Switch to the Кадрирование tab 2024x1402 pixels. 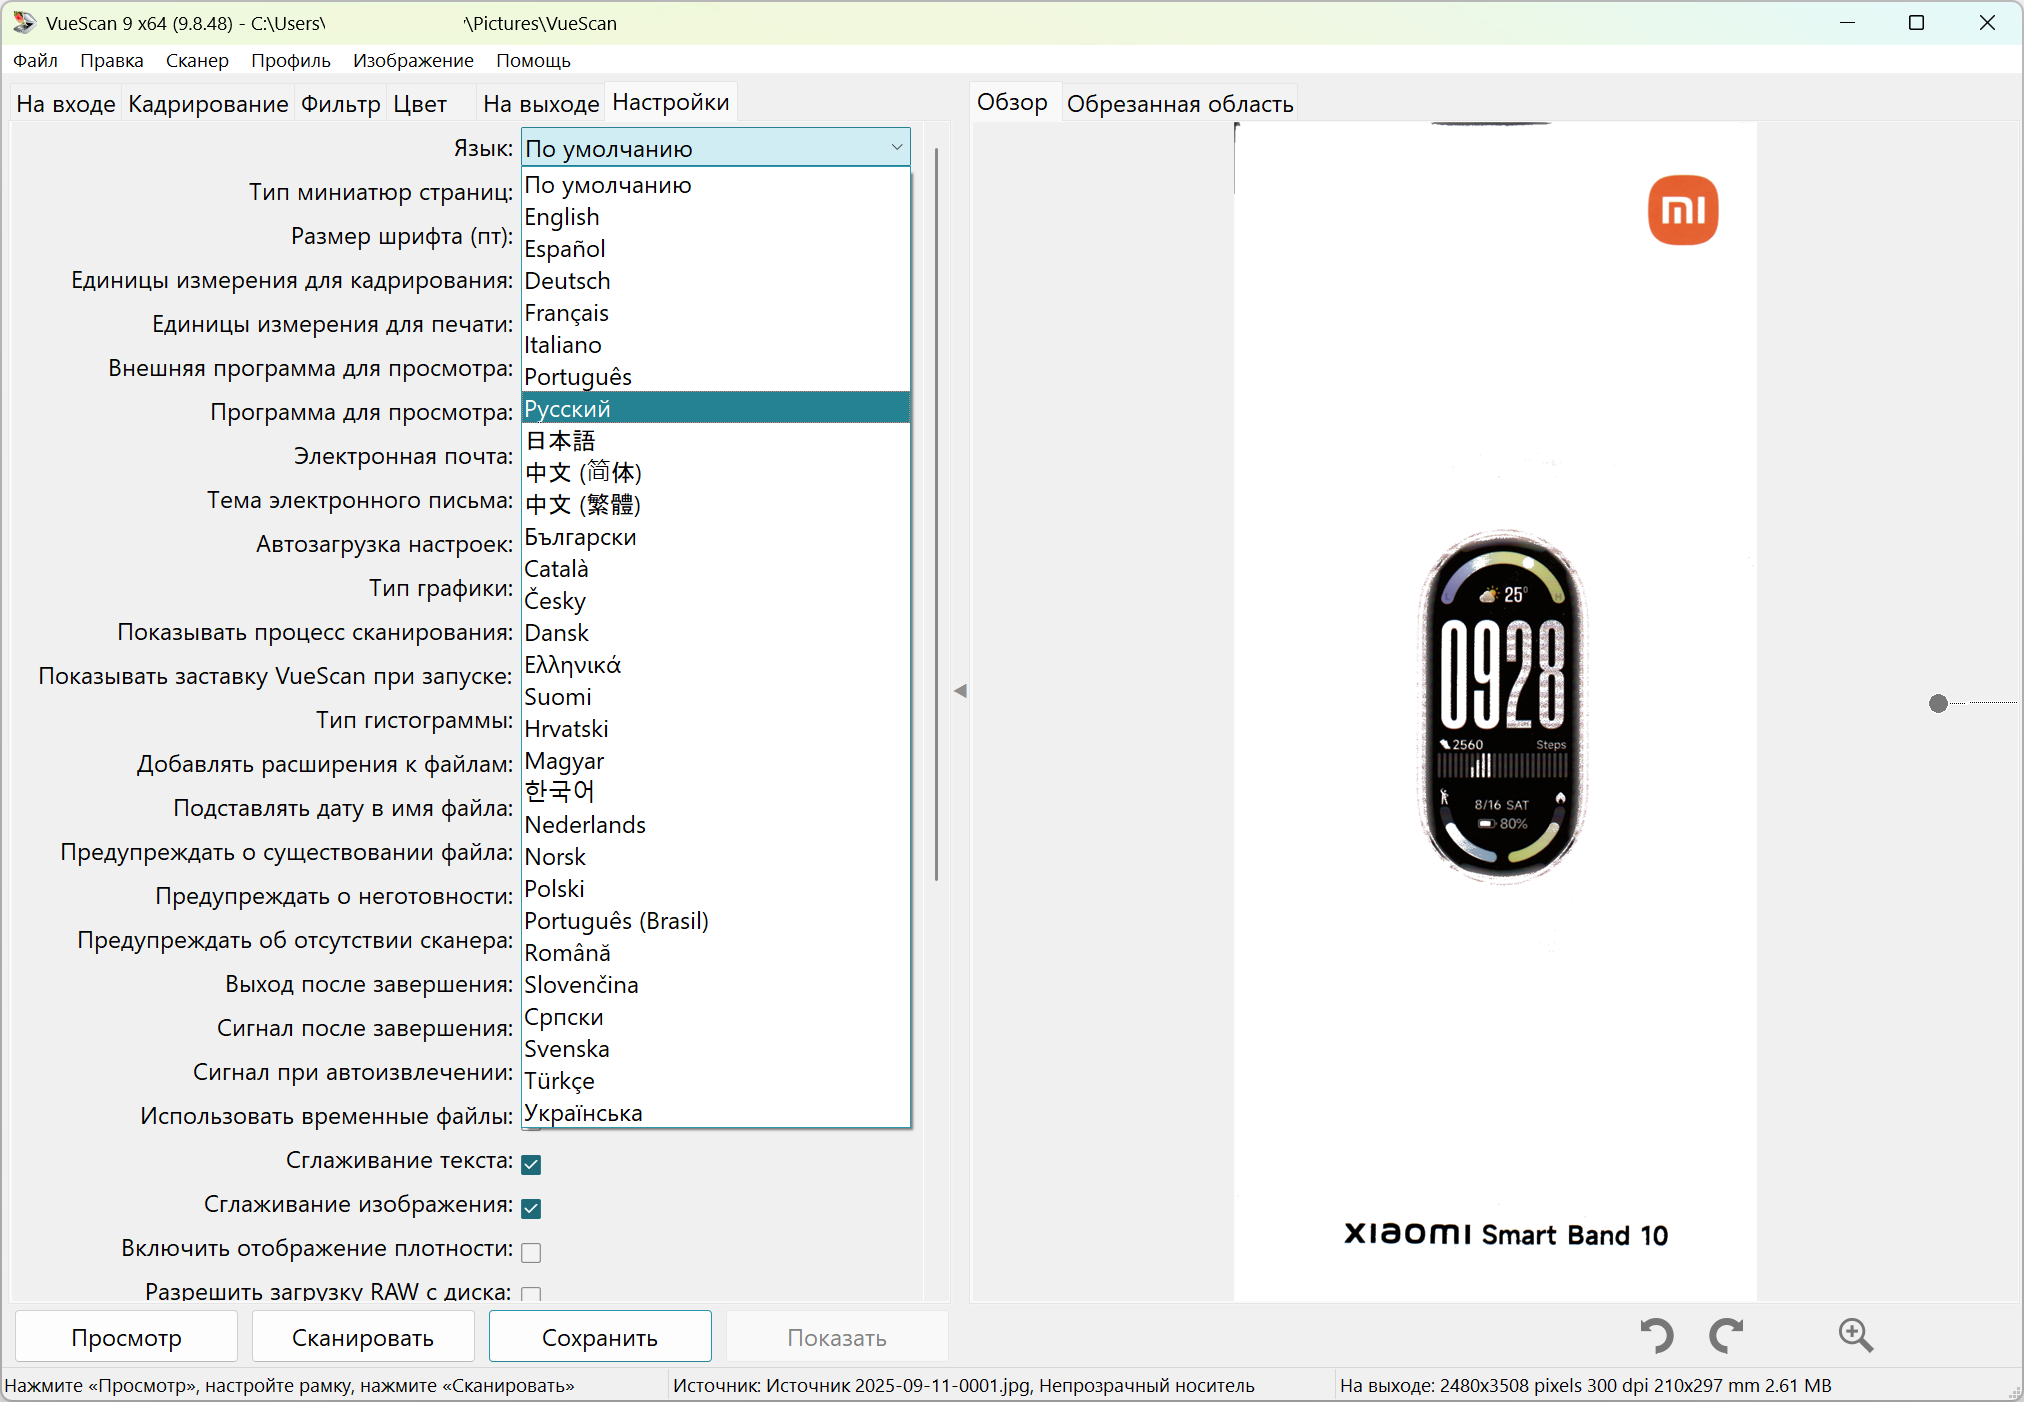coord(208,103)
